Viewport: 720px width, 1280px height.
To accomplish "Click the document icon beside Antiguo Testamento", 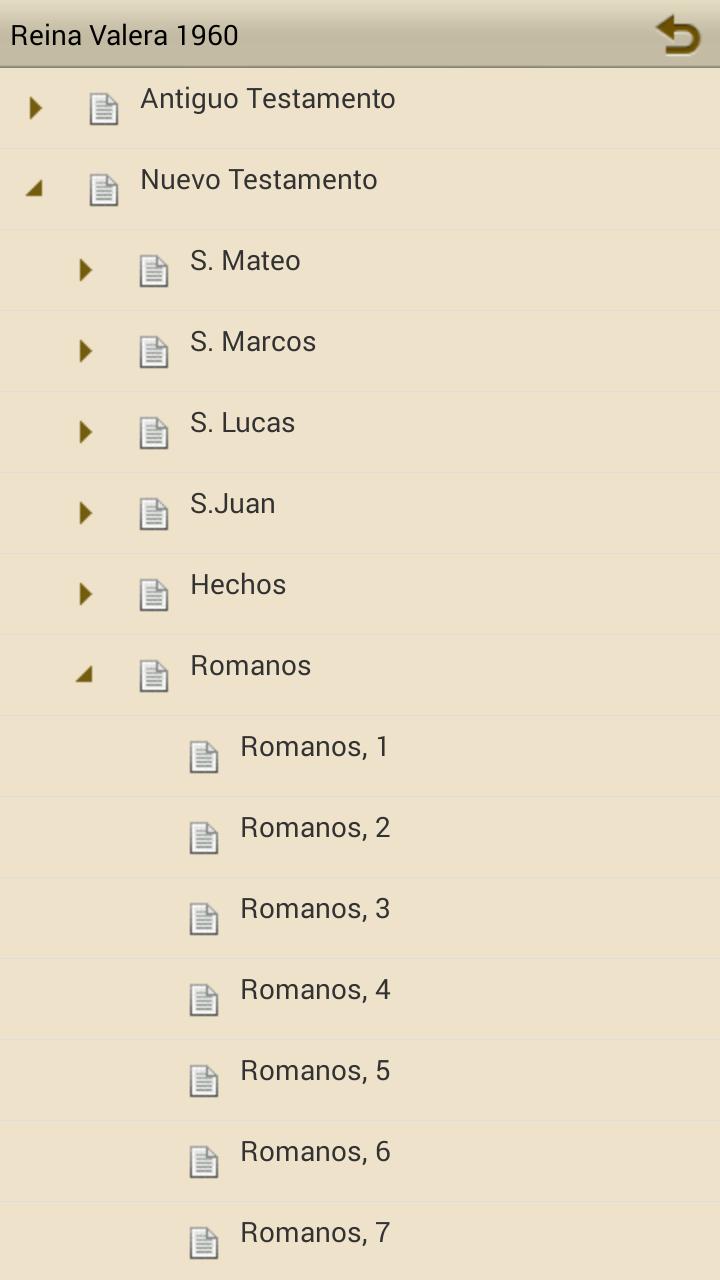I will point(104,109).
